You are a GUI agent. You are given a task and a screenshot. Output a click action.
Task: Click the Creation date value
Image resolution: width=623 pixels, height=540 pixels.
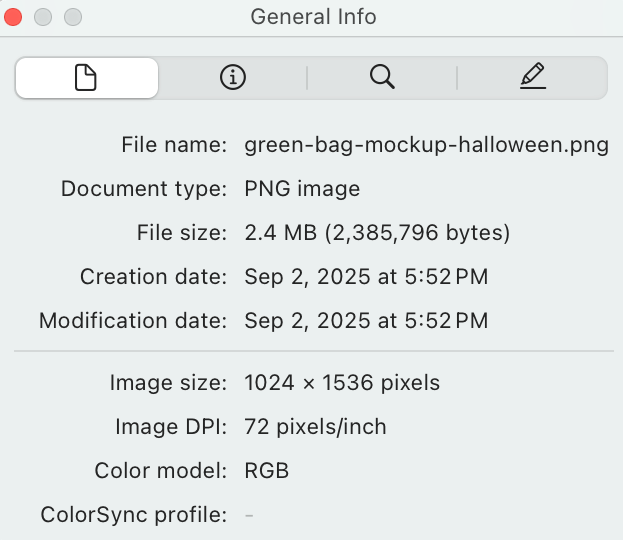(366, 277)
